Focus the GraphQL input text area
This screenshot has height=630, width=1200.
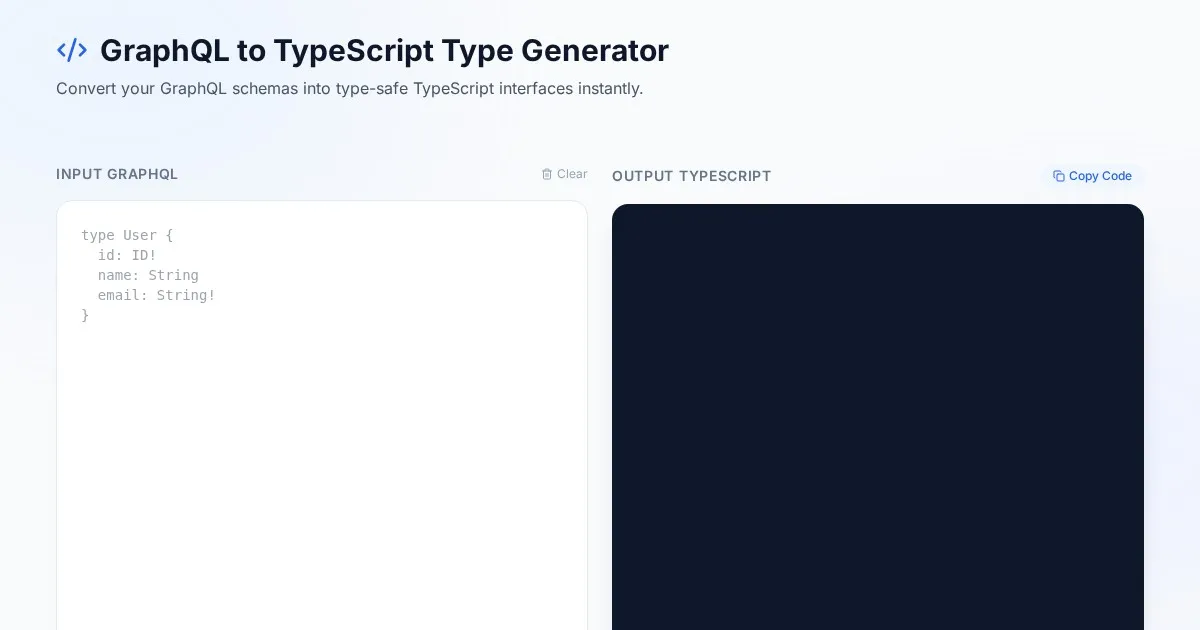coord(322,450)
